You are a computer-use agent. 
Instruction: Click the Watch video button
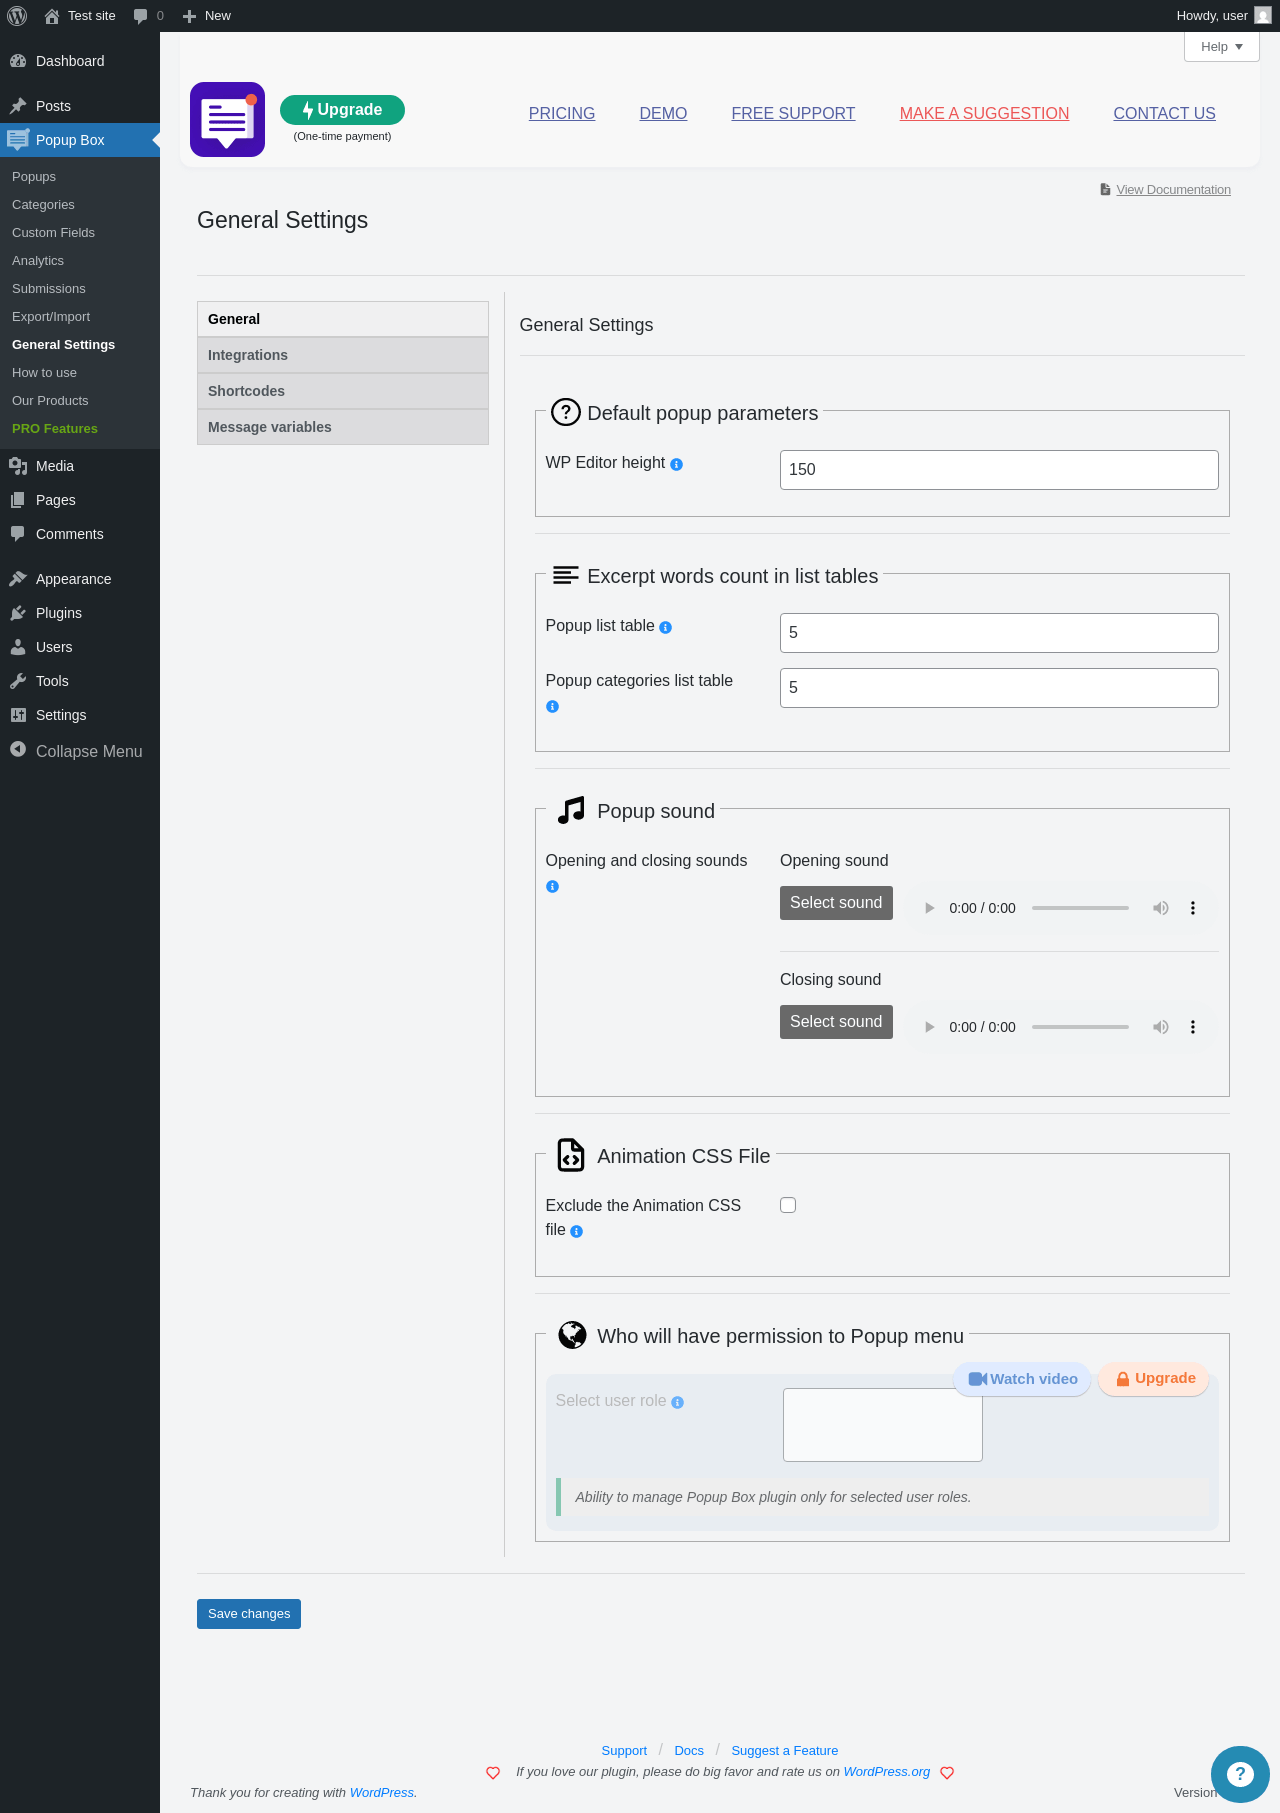point(1022,1379)
